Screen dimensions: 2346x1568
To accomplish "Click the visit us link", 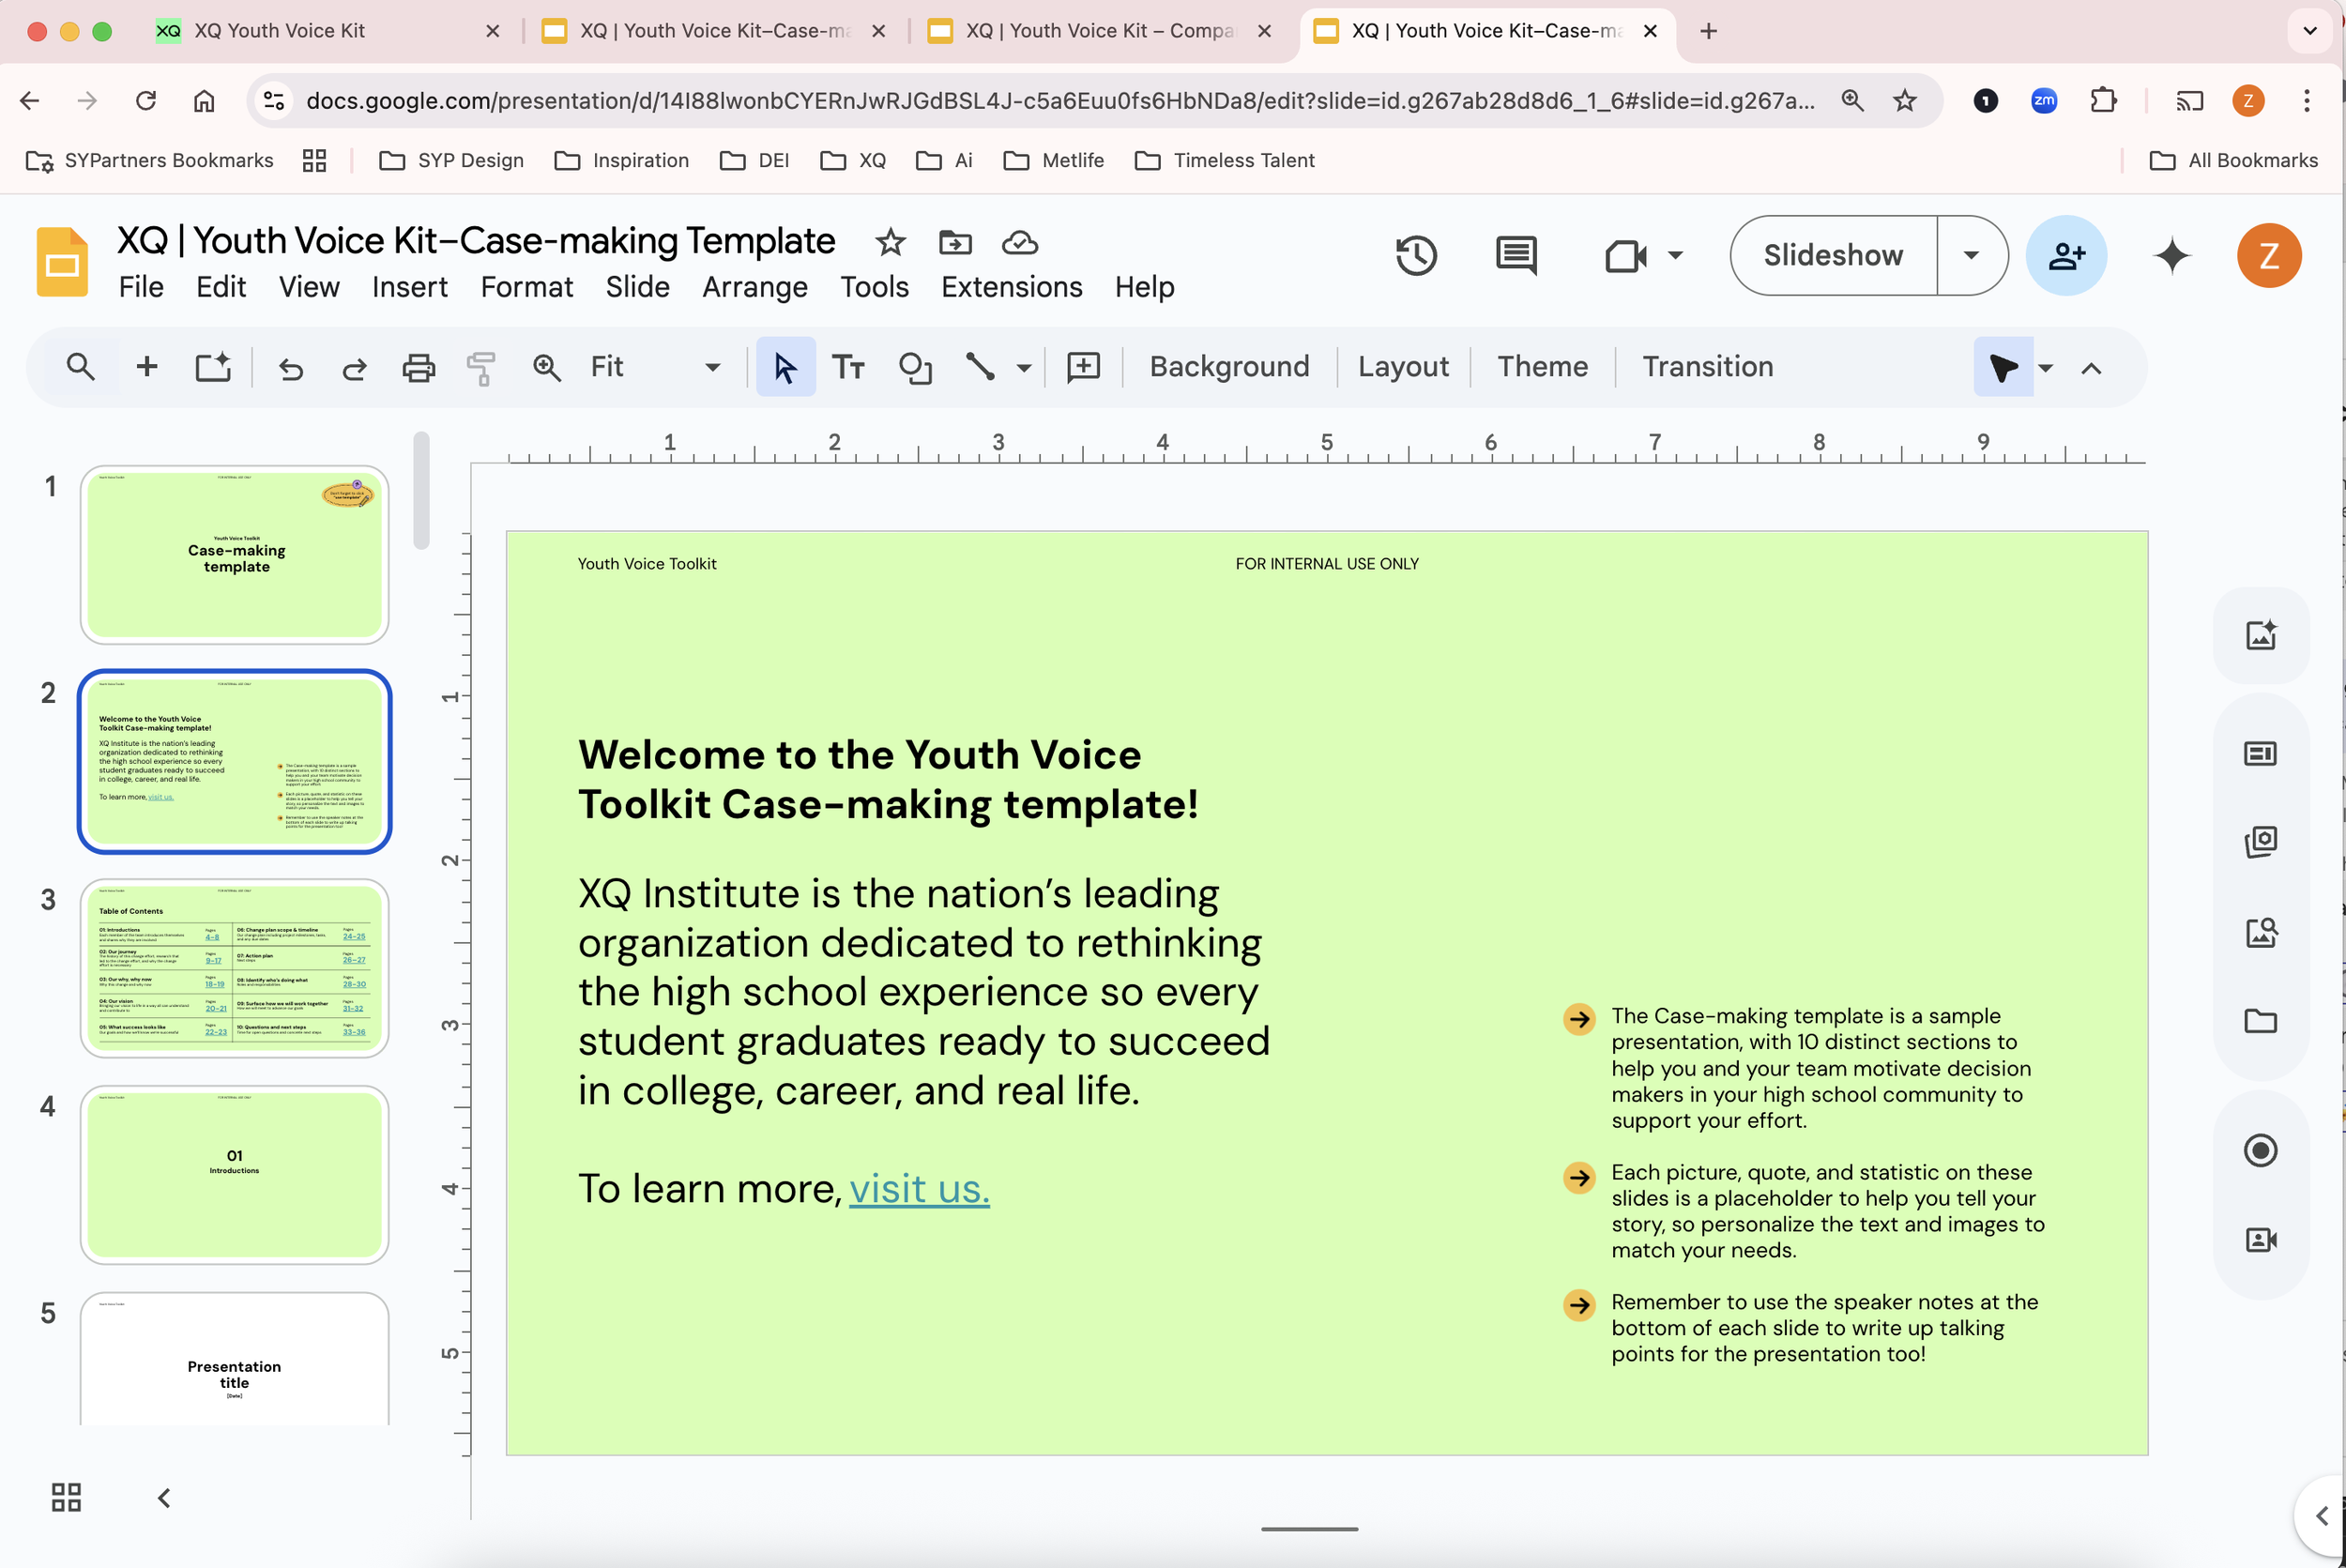I will 919,1189.
